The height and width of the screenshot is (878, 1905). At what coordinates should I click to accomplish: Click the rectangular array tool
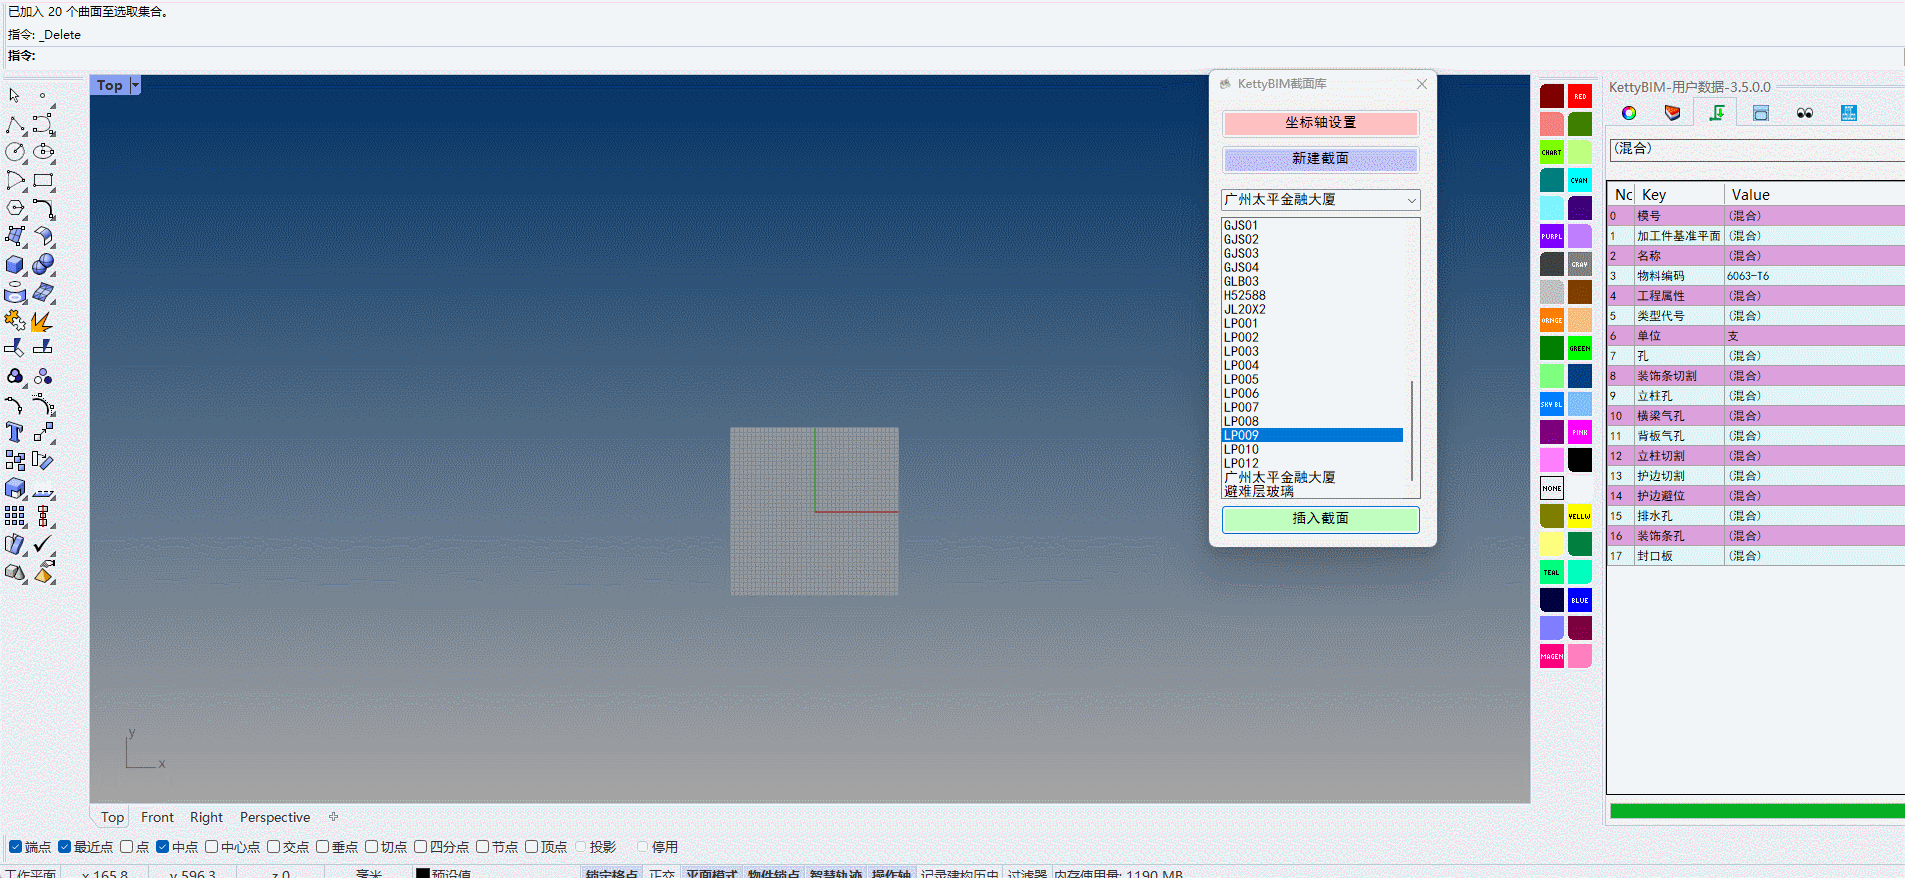coord(15,516)
